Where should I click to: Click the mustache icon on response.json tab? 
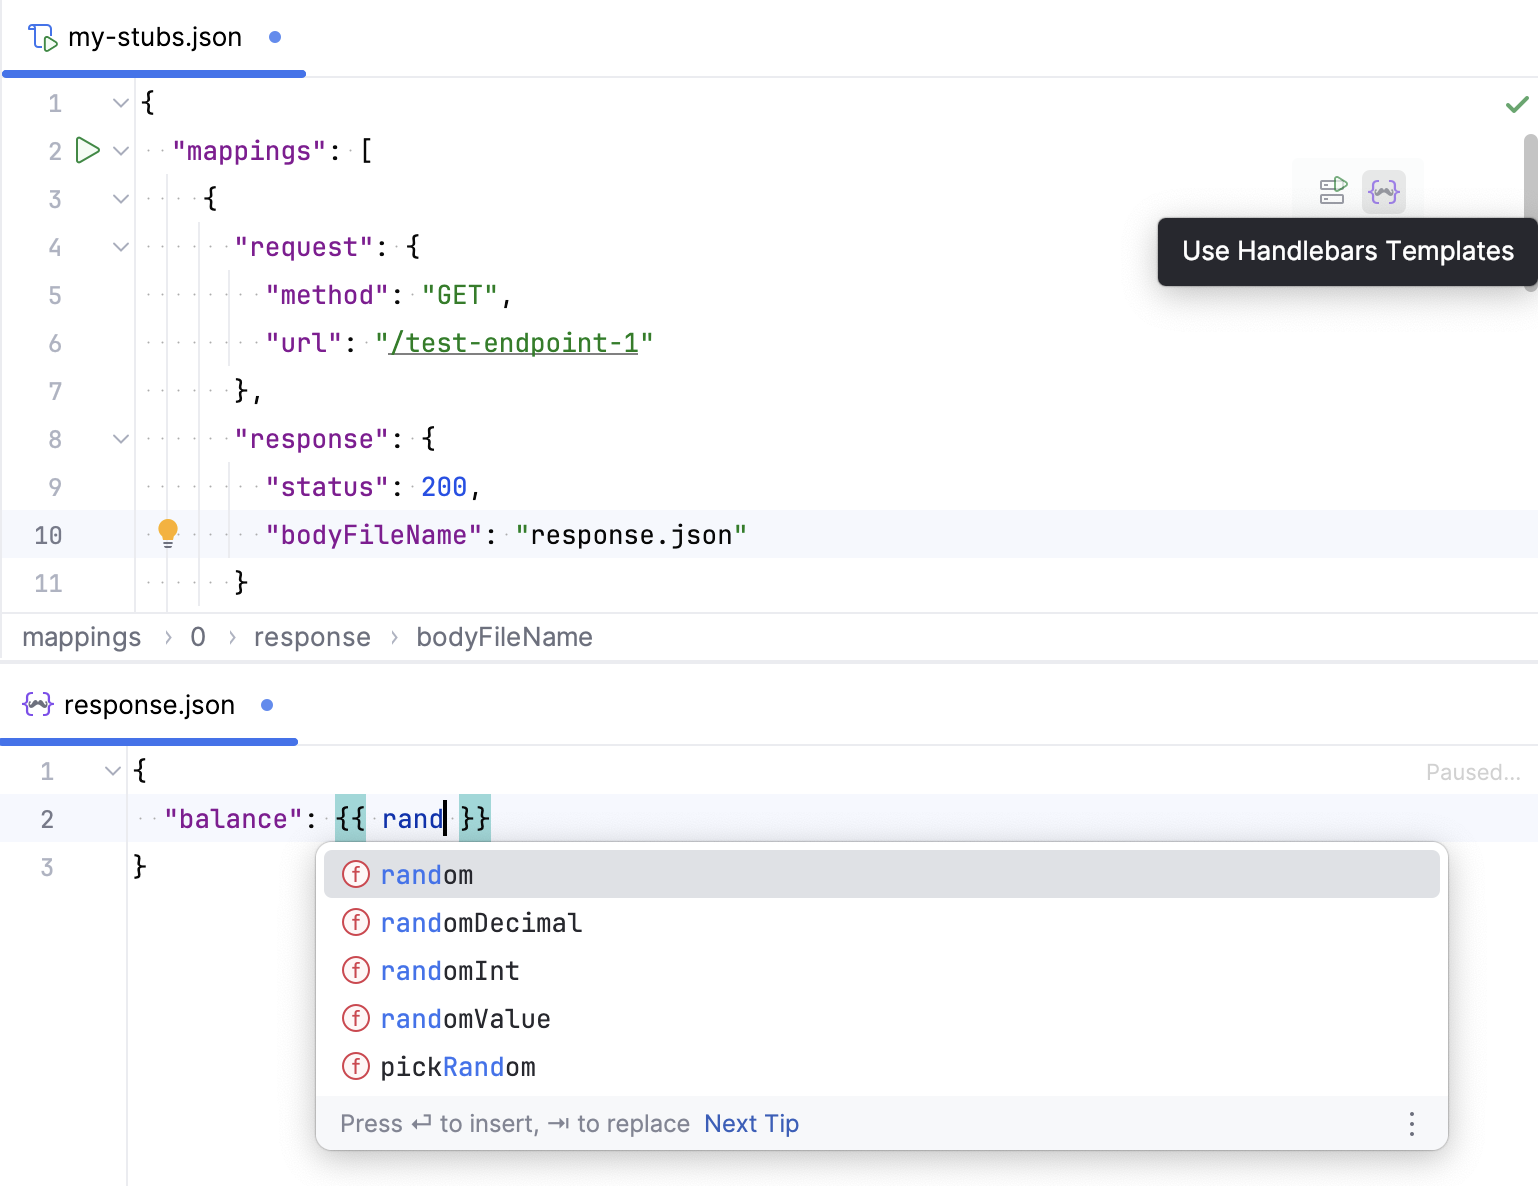click(x=36, y=704)
